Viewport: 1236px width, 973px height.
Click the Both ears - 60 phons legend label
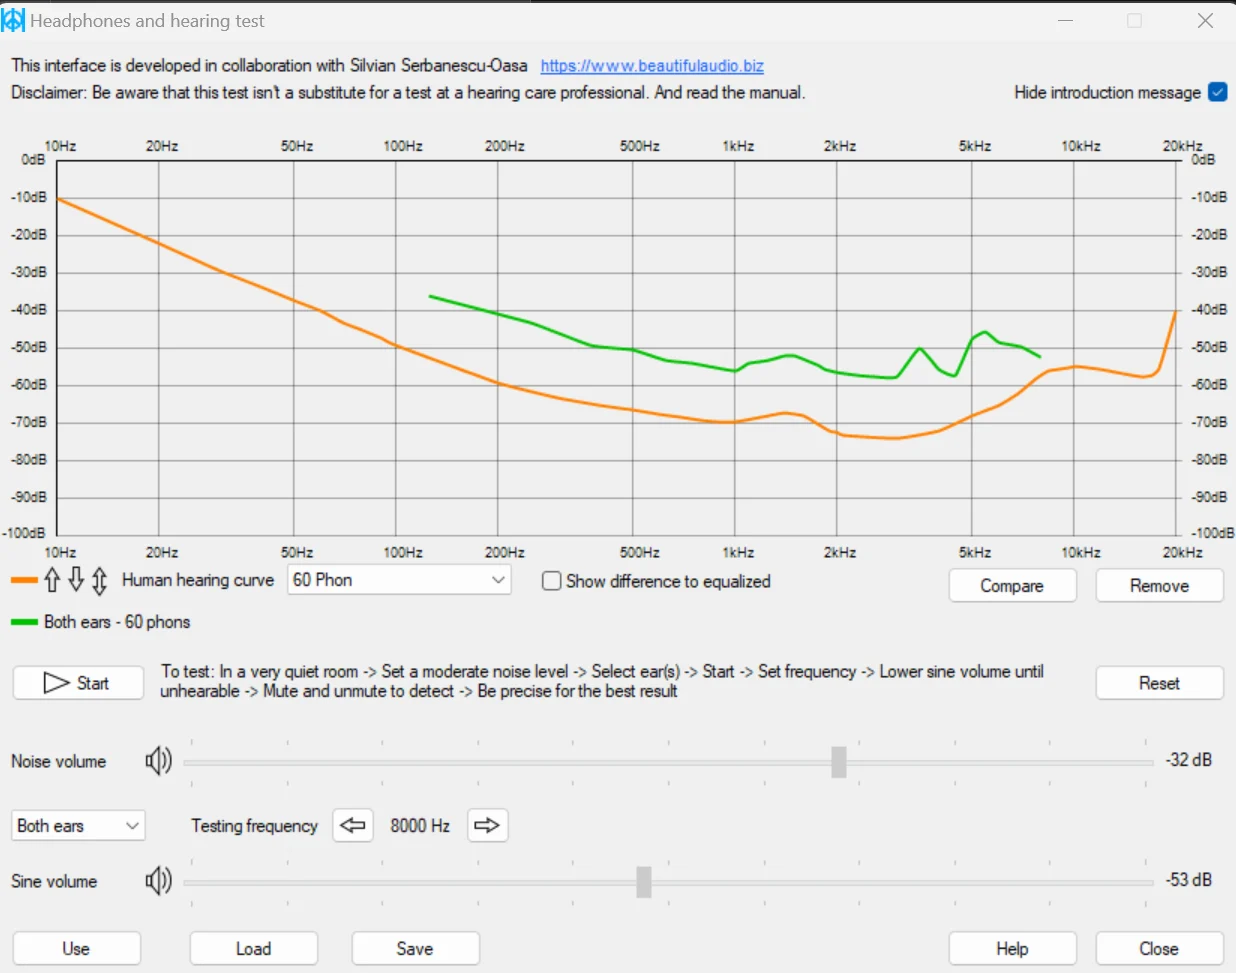click(x=117, y=622)
